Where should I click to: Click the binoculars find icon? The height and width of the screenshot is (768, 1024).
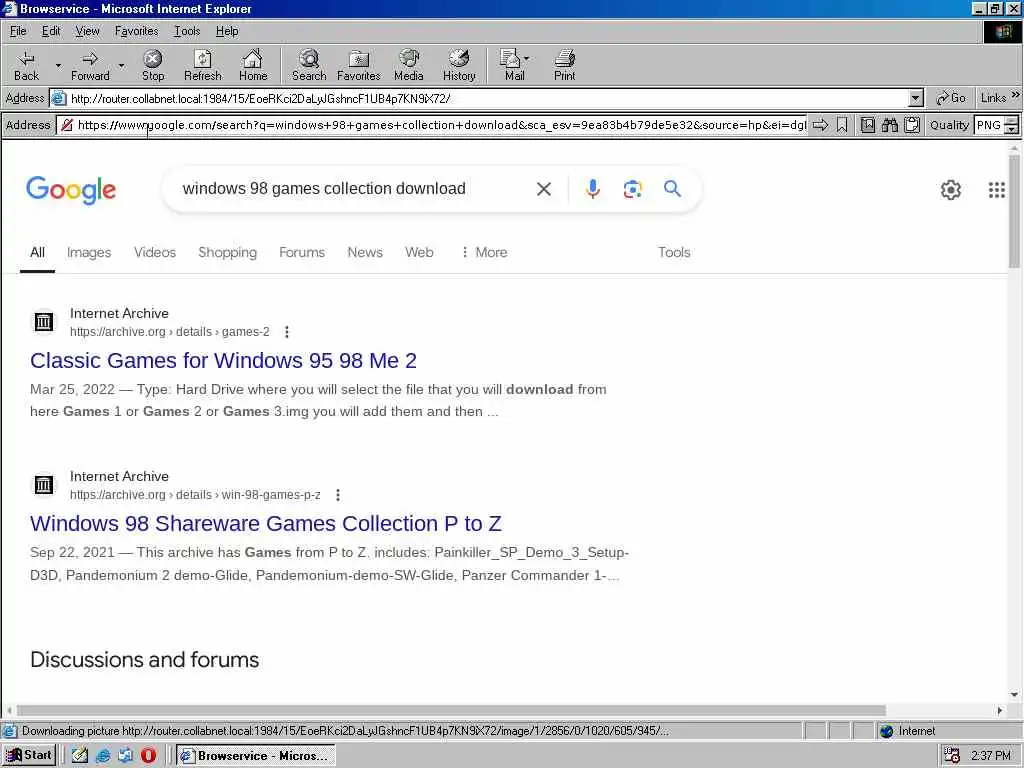click(x=889, y=125)
